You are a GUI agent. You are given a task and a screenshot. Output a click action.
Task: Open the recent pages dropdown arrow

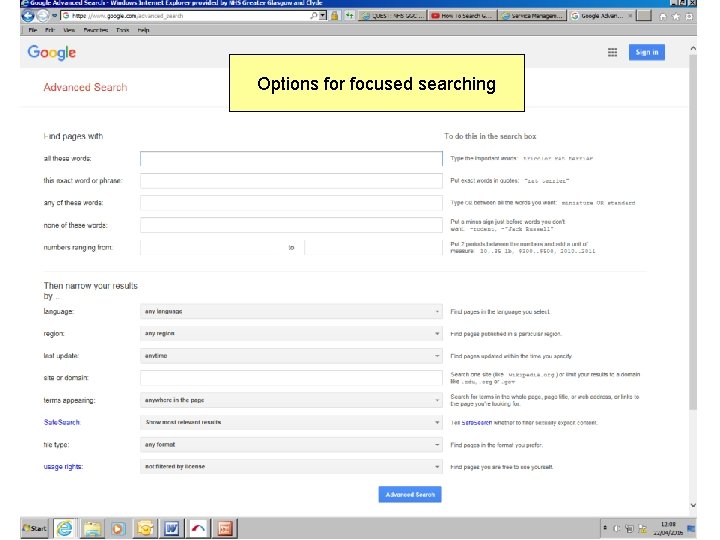tap(54, 16)
